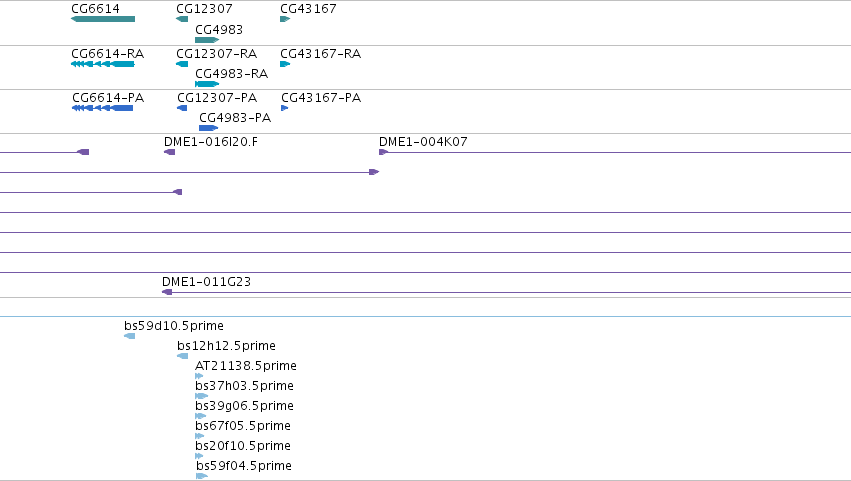Image resolution: width=851 pixels, height=481 pixels.
Task: Click the bs59d10.5prime light-blue arrow glyph
Action: 130,336
